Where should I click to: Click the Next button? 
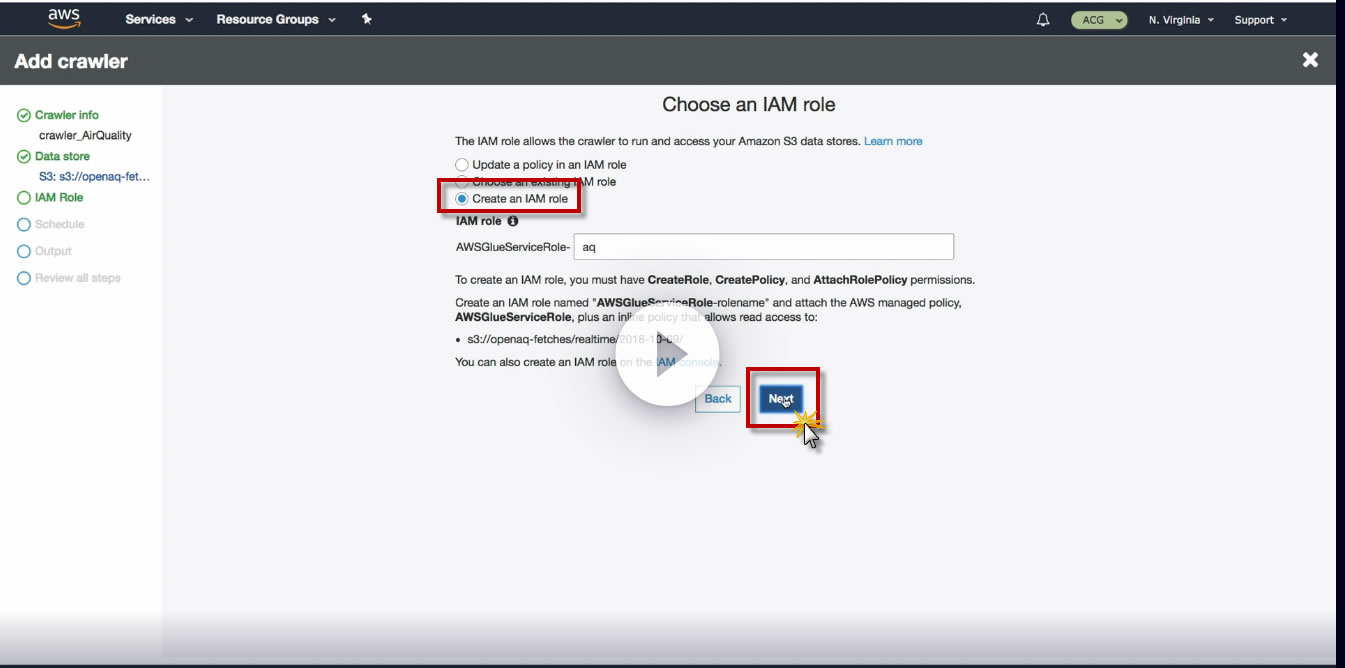pyautogui.click(x=781, y=398)
